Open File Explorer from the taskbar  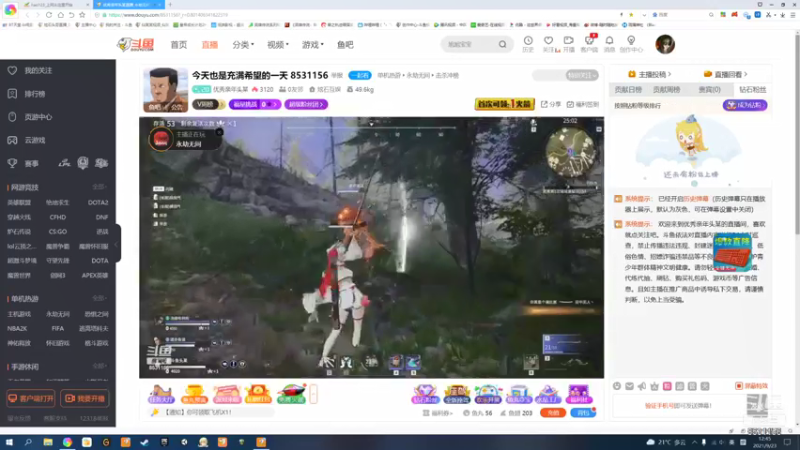[48, 442]
